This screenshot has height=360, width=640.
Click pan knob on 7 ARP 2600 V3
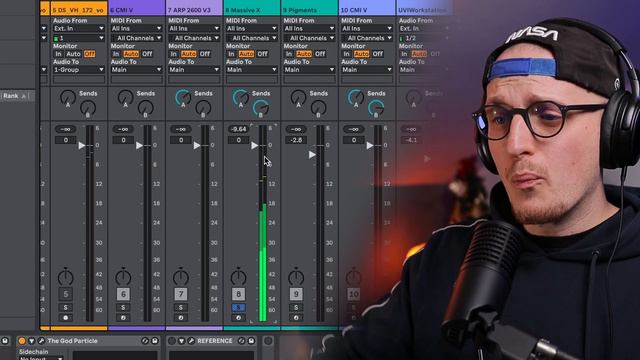click(x=181, y=278)
